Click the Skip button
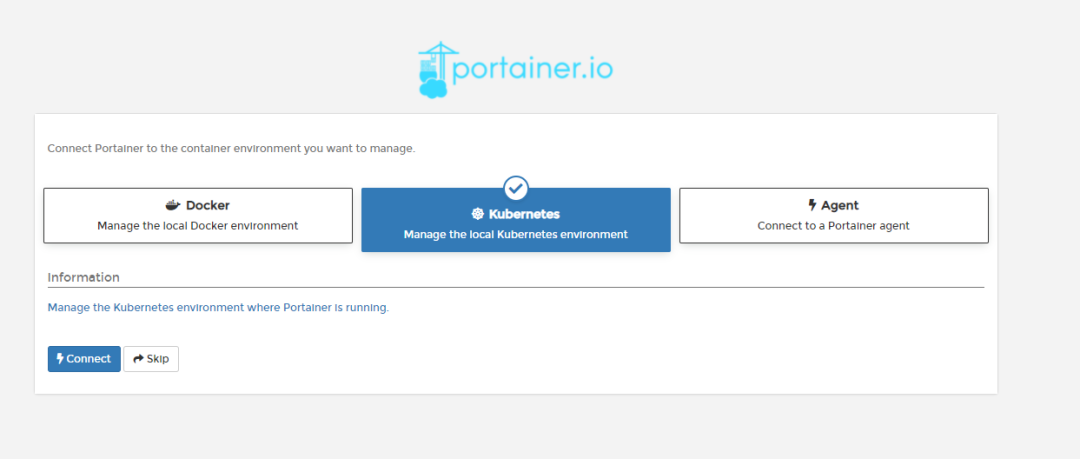Image resolution: width=1080 pixels, height=459 pixels. [x=151, y=359]
